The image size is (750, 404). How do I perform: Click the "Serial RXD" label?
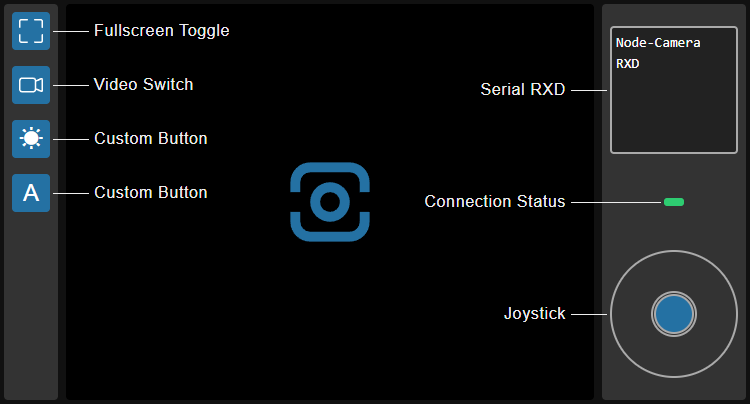(523, 90)
